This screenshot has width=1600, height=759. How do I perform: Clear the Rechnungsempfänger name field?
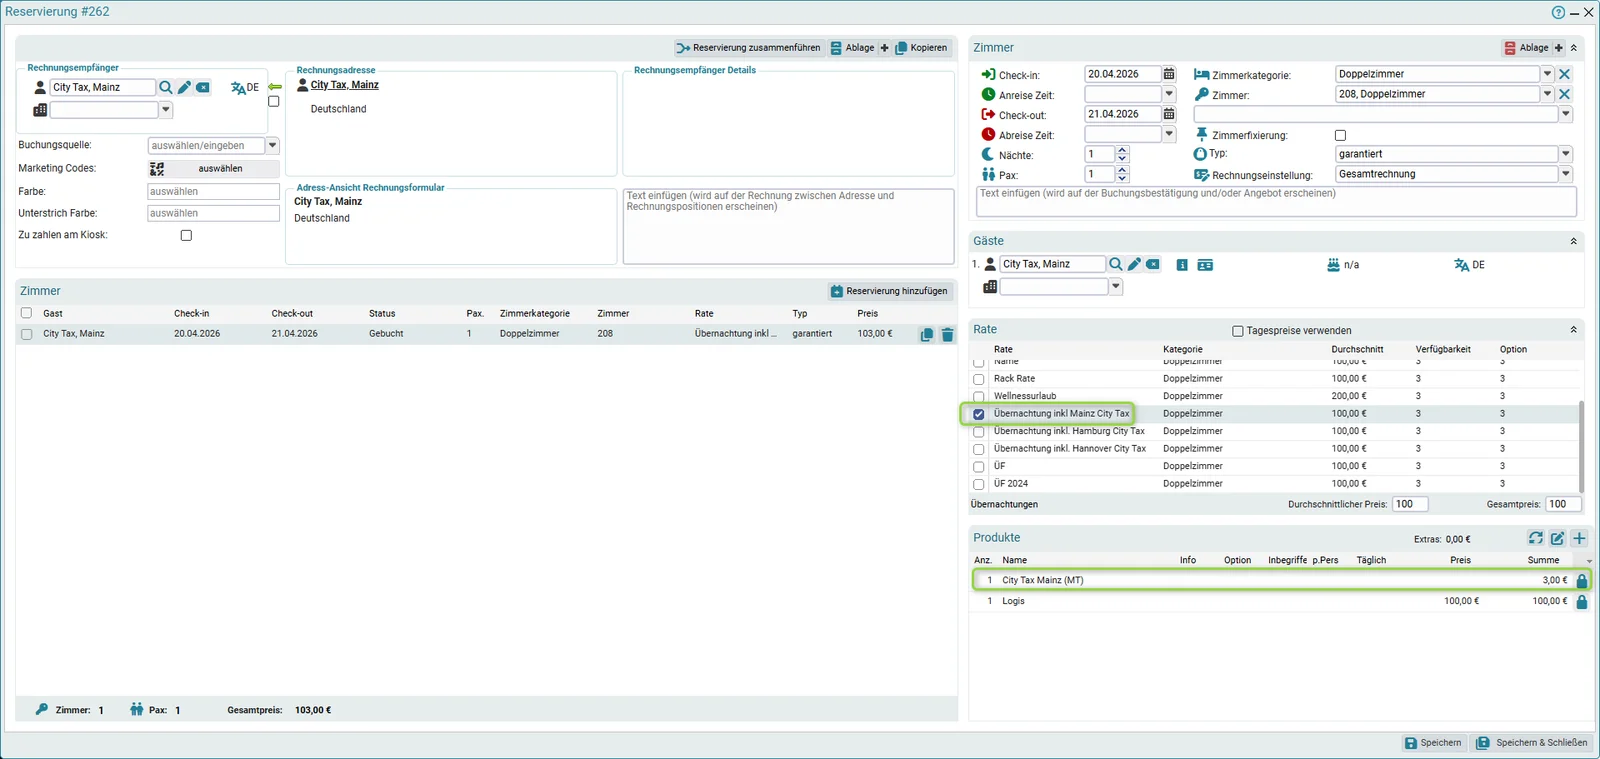click(x=203, y=88)
